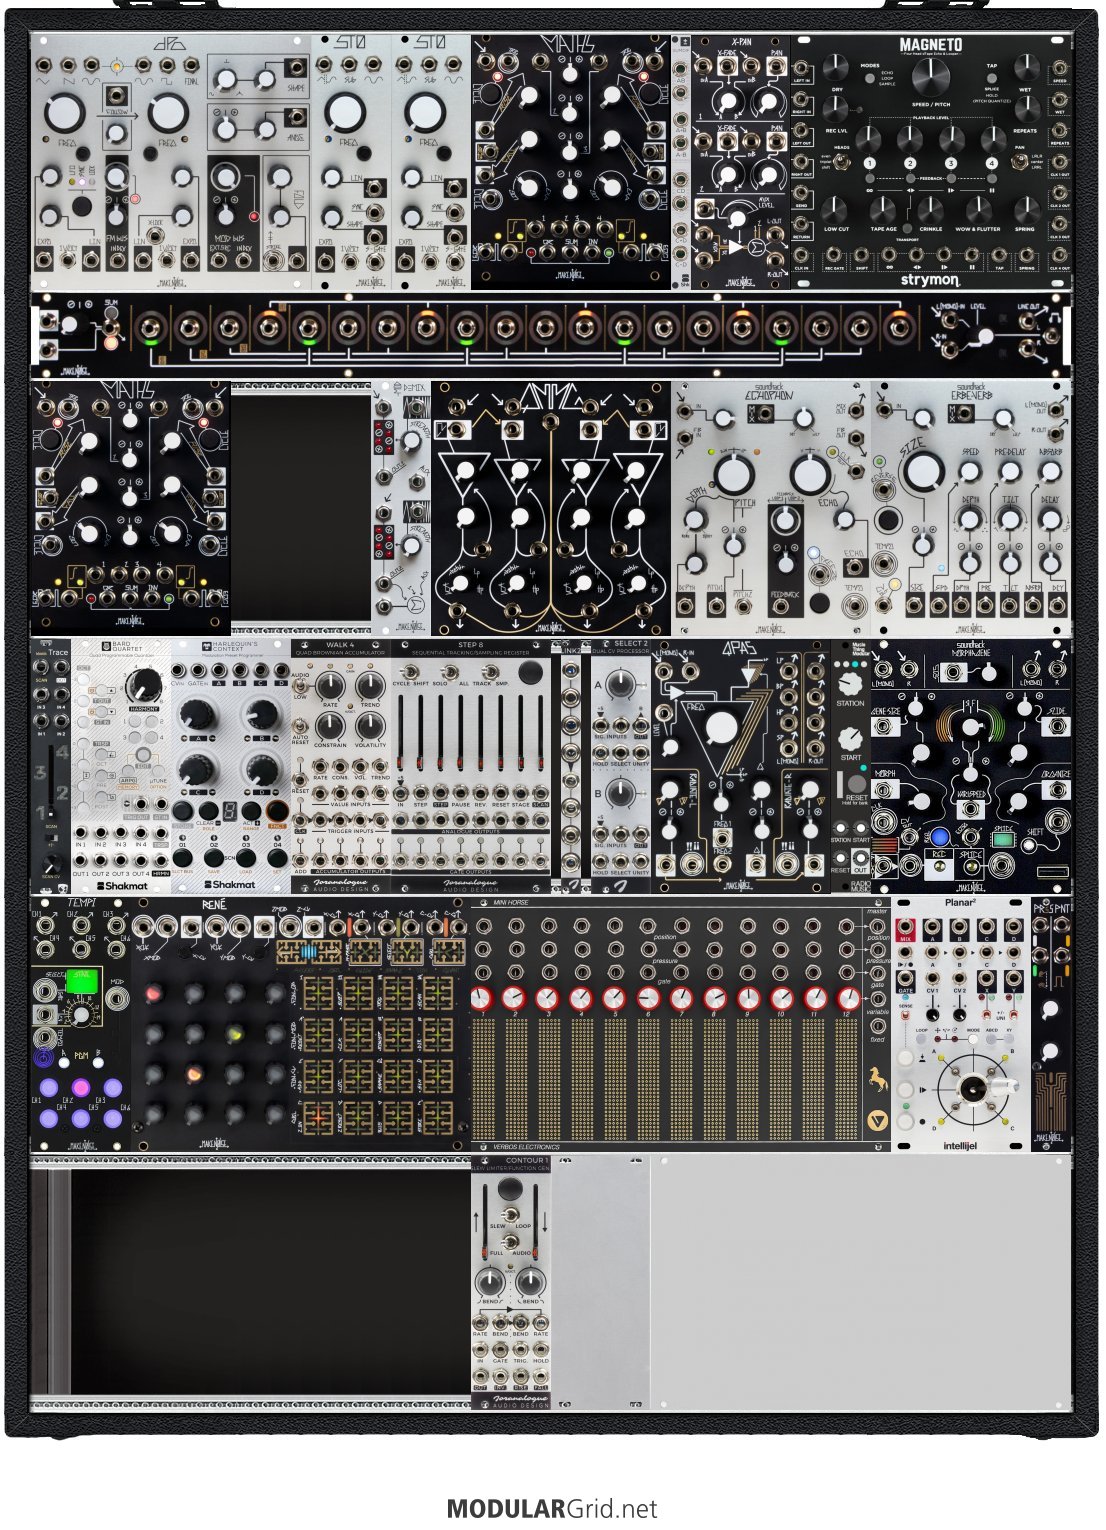
Task: Click the Select 2 channel A knob
Action: [621, 684]
